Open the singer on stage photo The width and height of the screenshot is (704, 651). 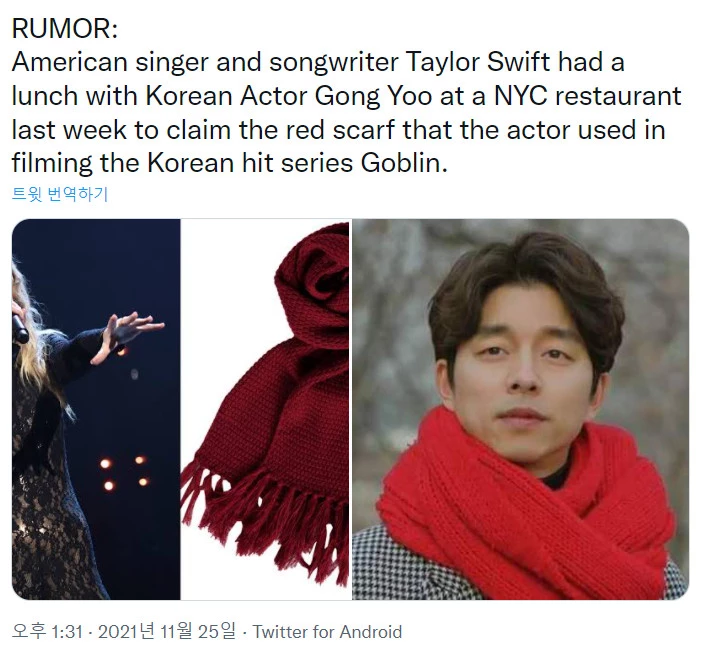(x=96, y=409)
